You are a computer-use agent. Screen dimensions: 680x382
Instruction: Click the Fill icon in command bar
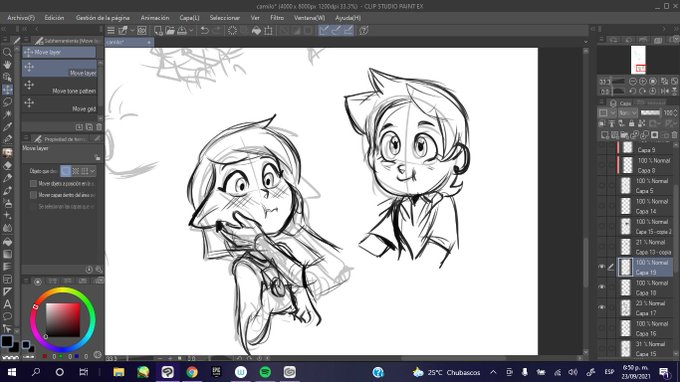[x=256, y=30]
